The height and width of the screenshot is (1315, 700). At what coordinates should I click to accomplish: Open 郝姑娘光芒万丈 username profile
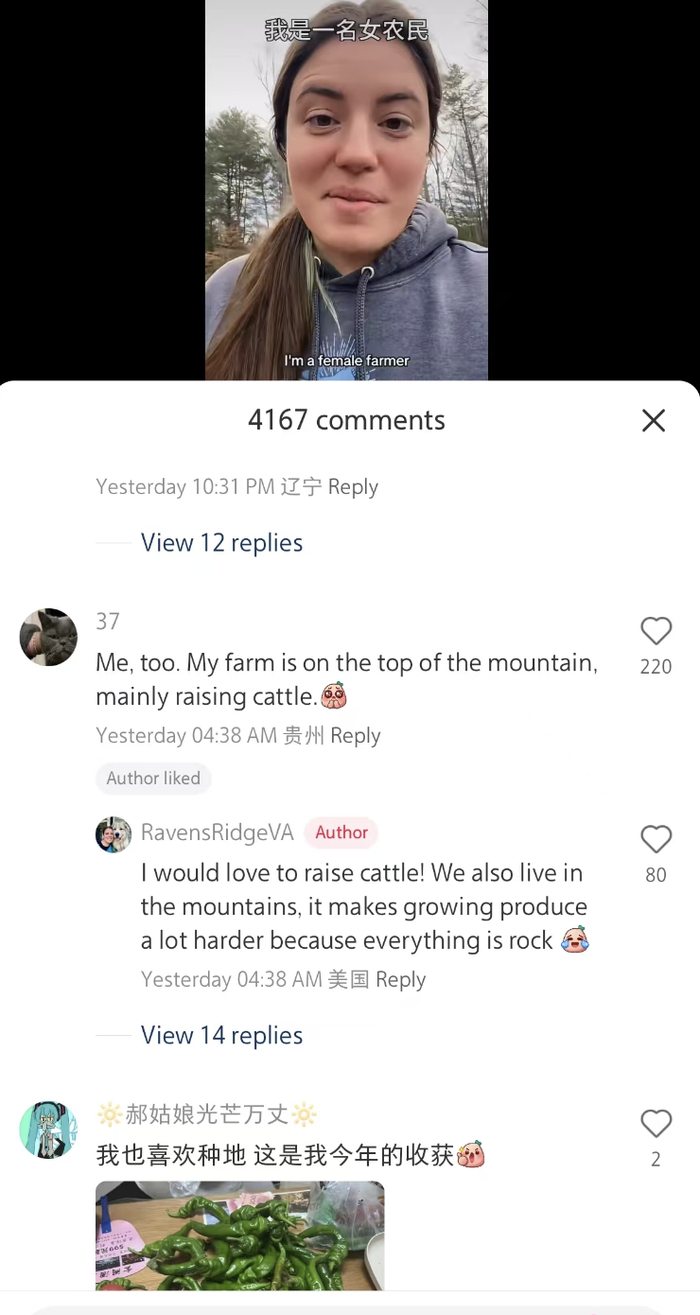(x=207, y=1114)
